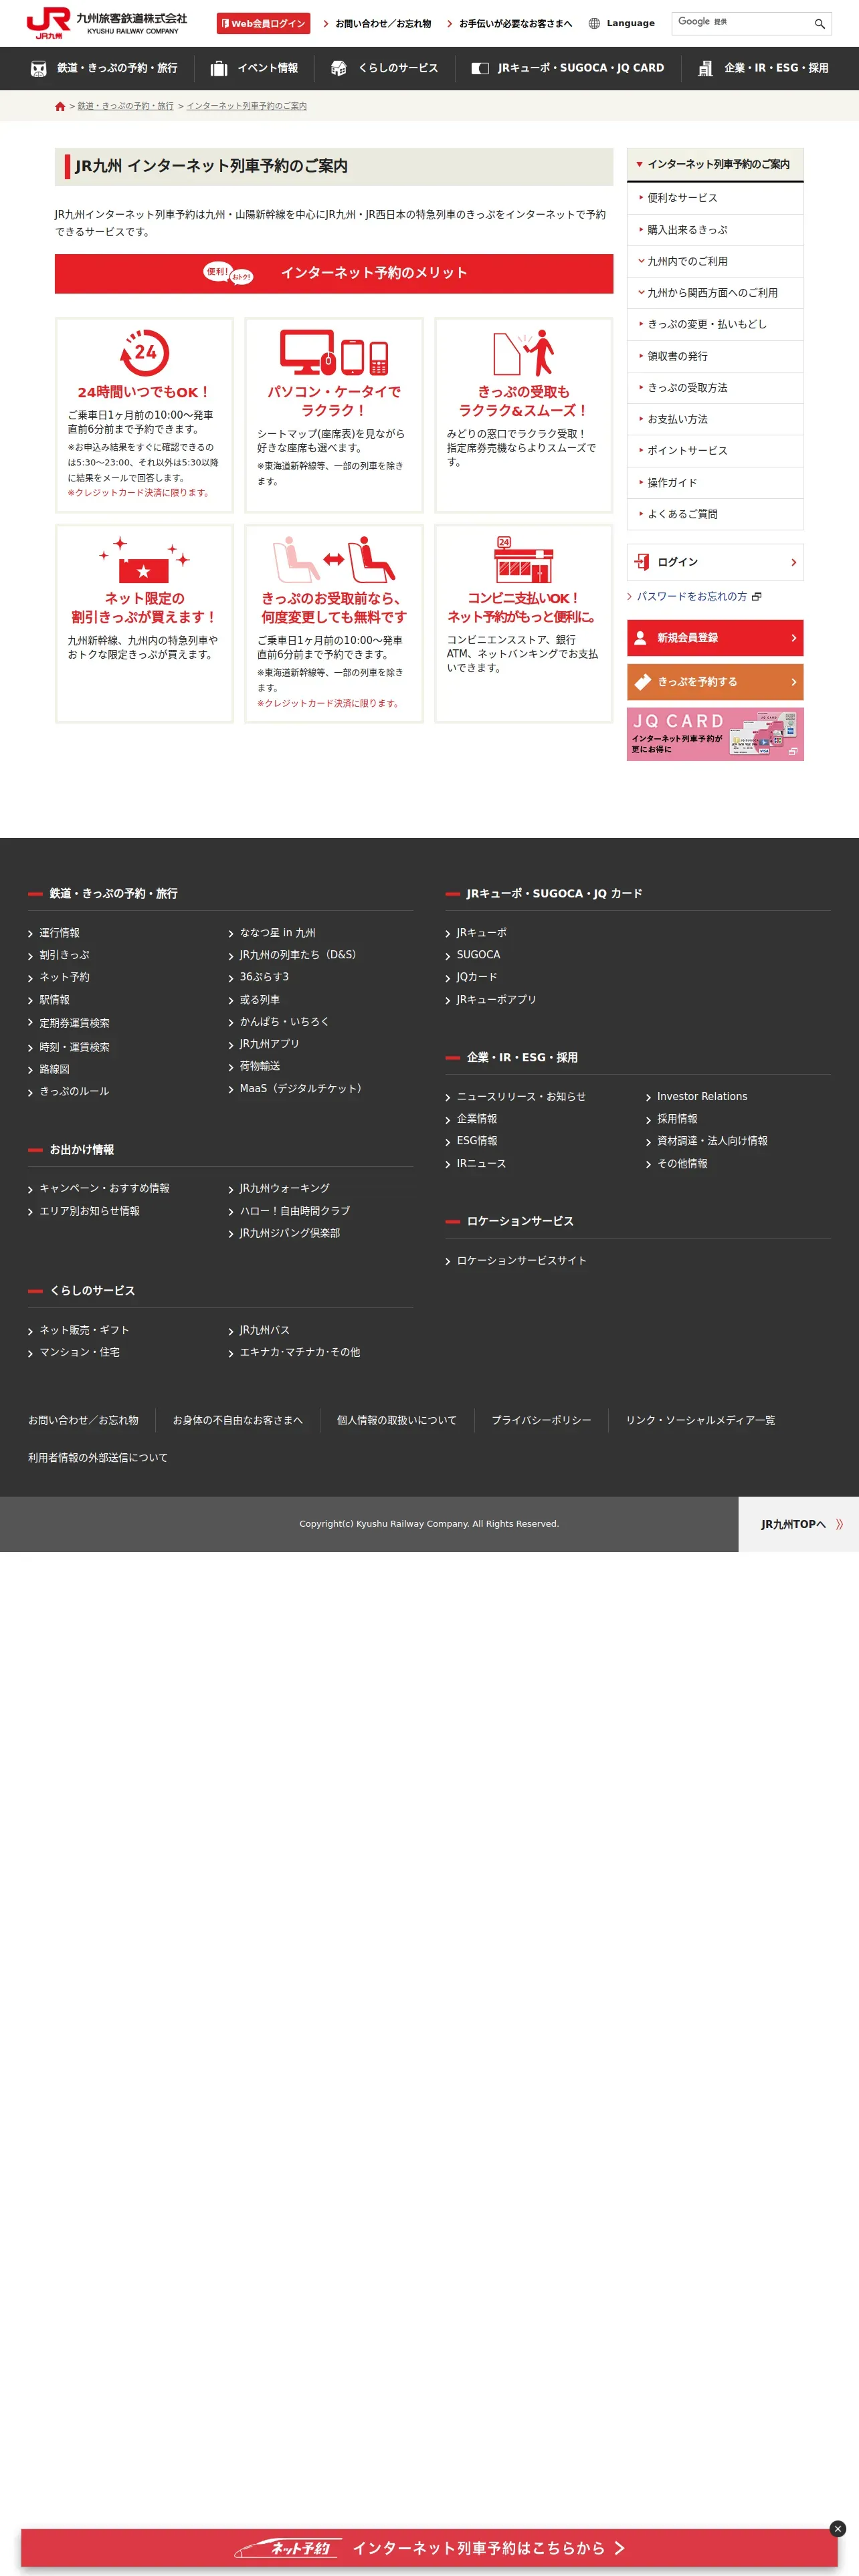Click 鉄道・きっぷの予約・旅行 breadcrumb link
Image resolution: width=859 pixels, height=2576 pixels.
[x=125, y=106]
